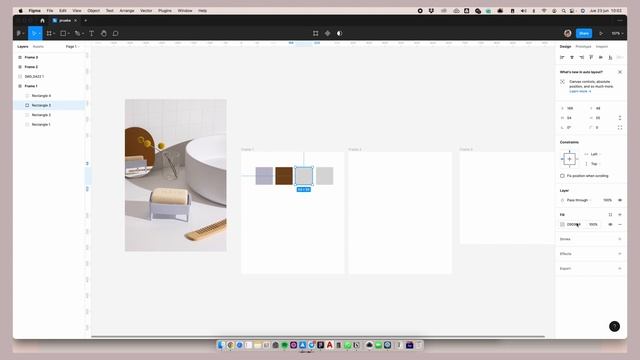The height and width of the screenshot is (360, 640).
Task: Click the Align top icon
Action: tap(591, 58)
